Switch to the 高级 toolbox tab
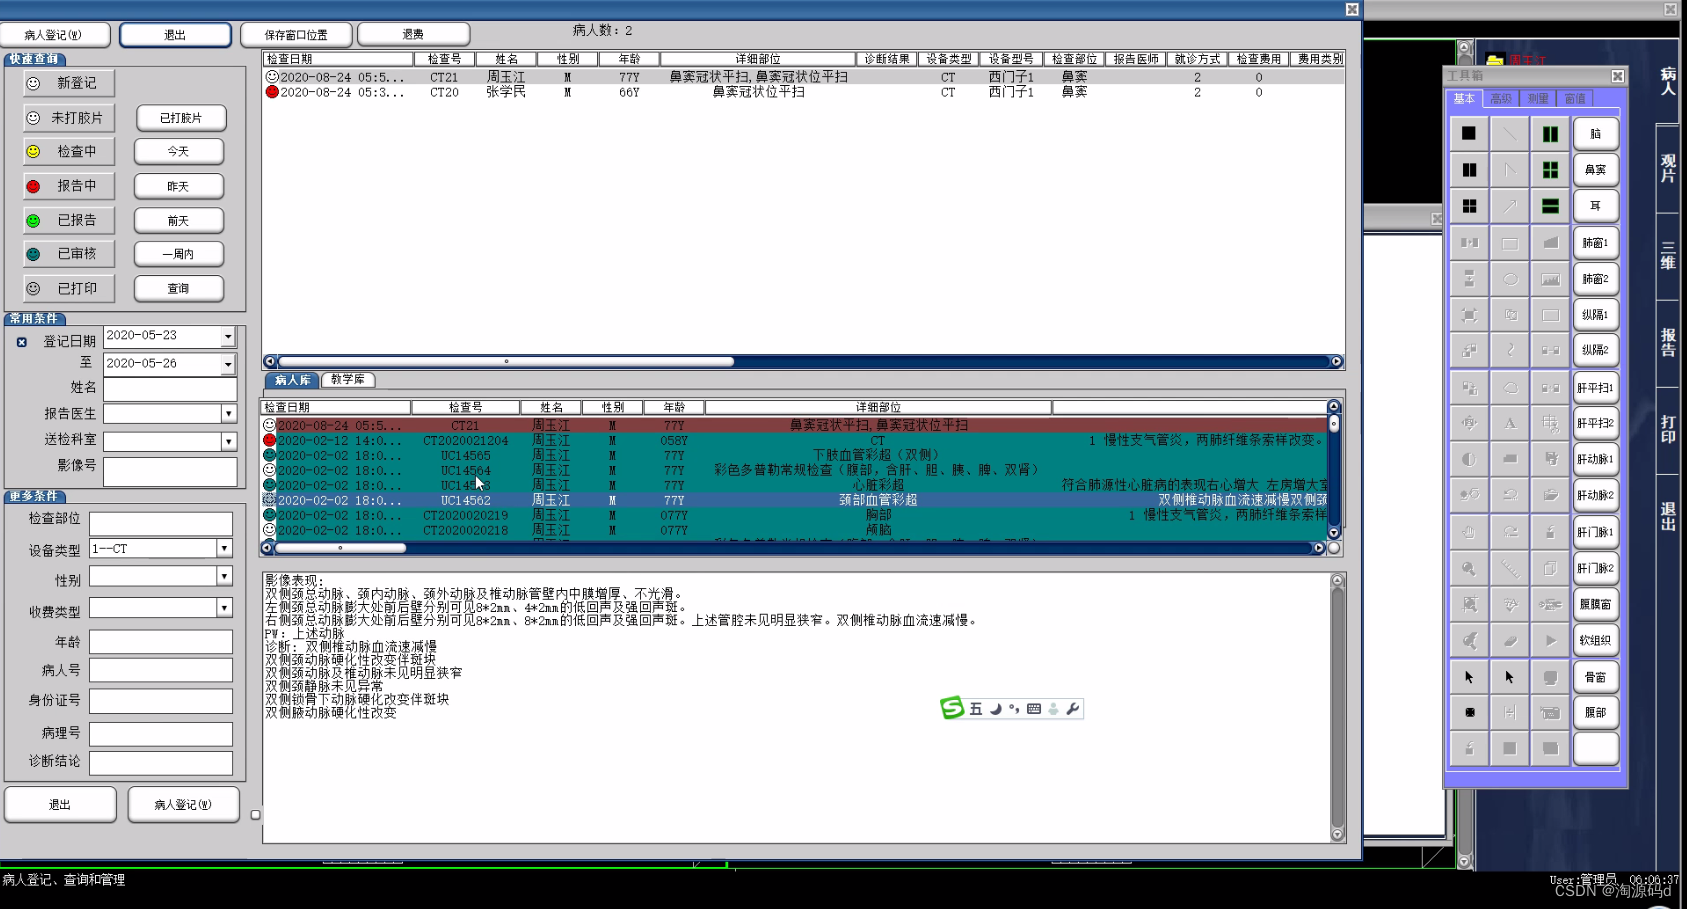Screen dimensions: 1687x909 [x=1501, y=99]
